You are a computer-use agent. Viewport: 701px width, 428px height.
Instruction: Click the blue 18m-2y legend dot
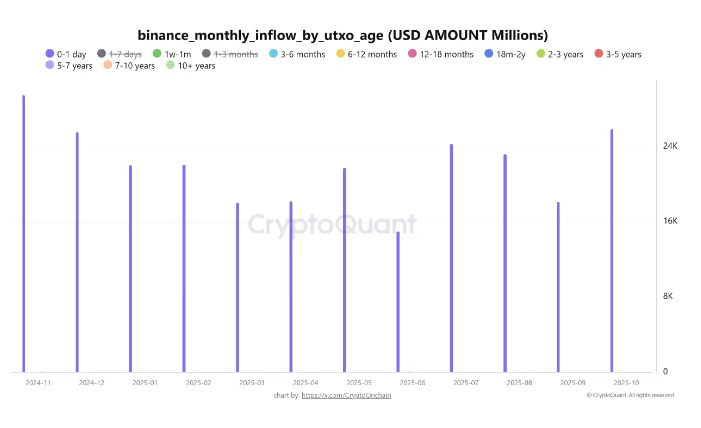pos(487,54)
